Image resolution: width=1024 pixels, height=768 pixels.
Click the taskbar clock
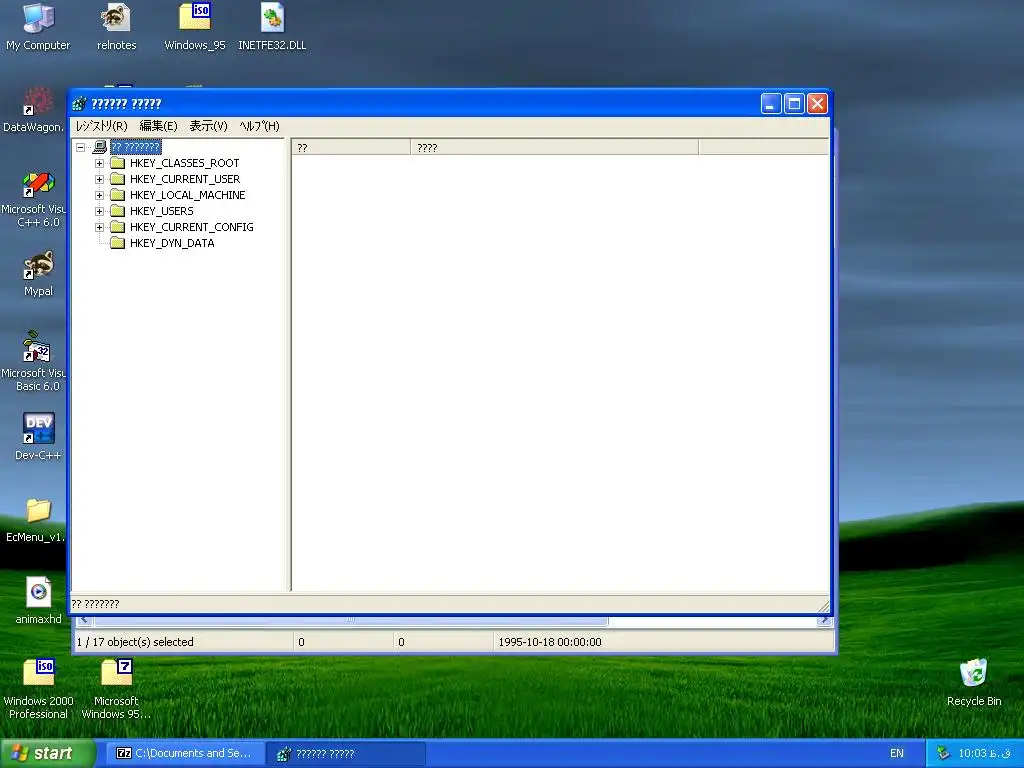984,754
